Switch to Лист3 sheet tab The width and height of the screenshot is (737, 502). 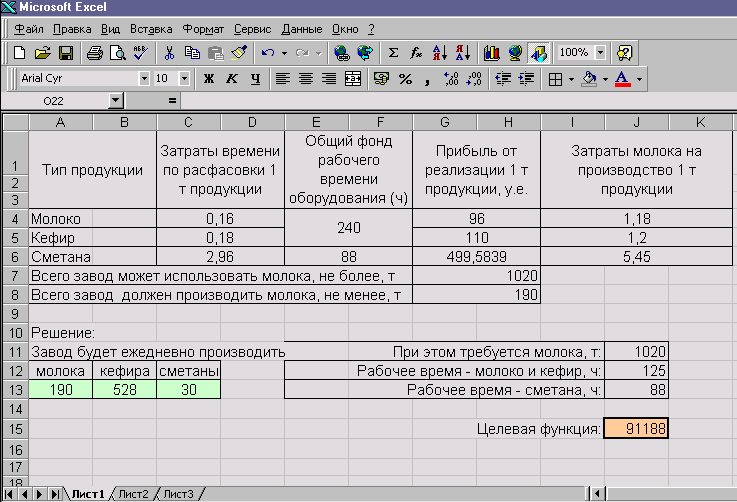coord(179,494)
